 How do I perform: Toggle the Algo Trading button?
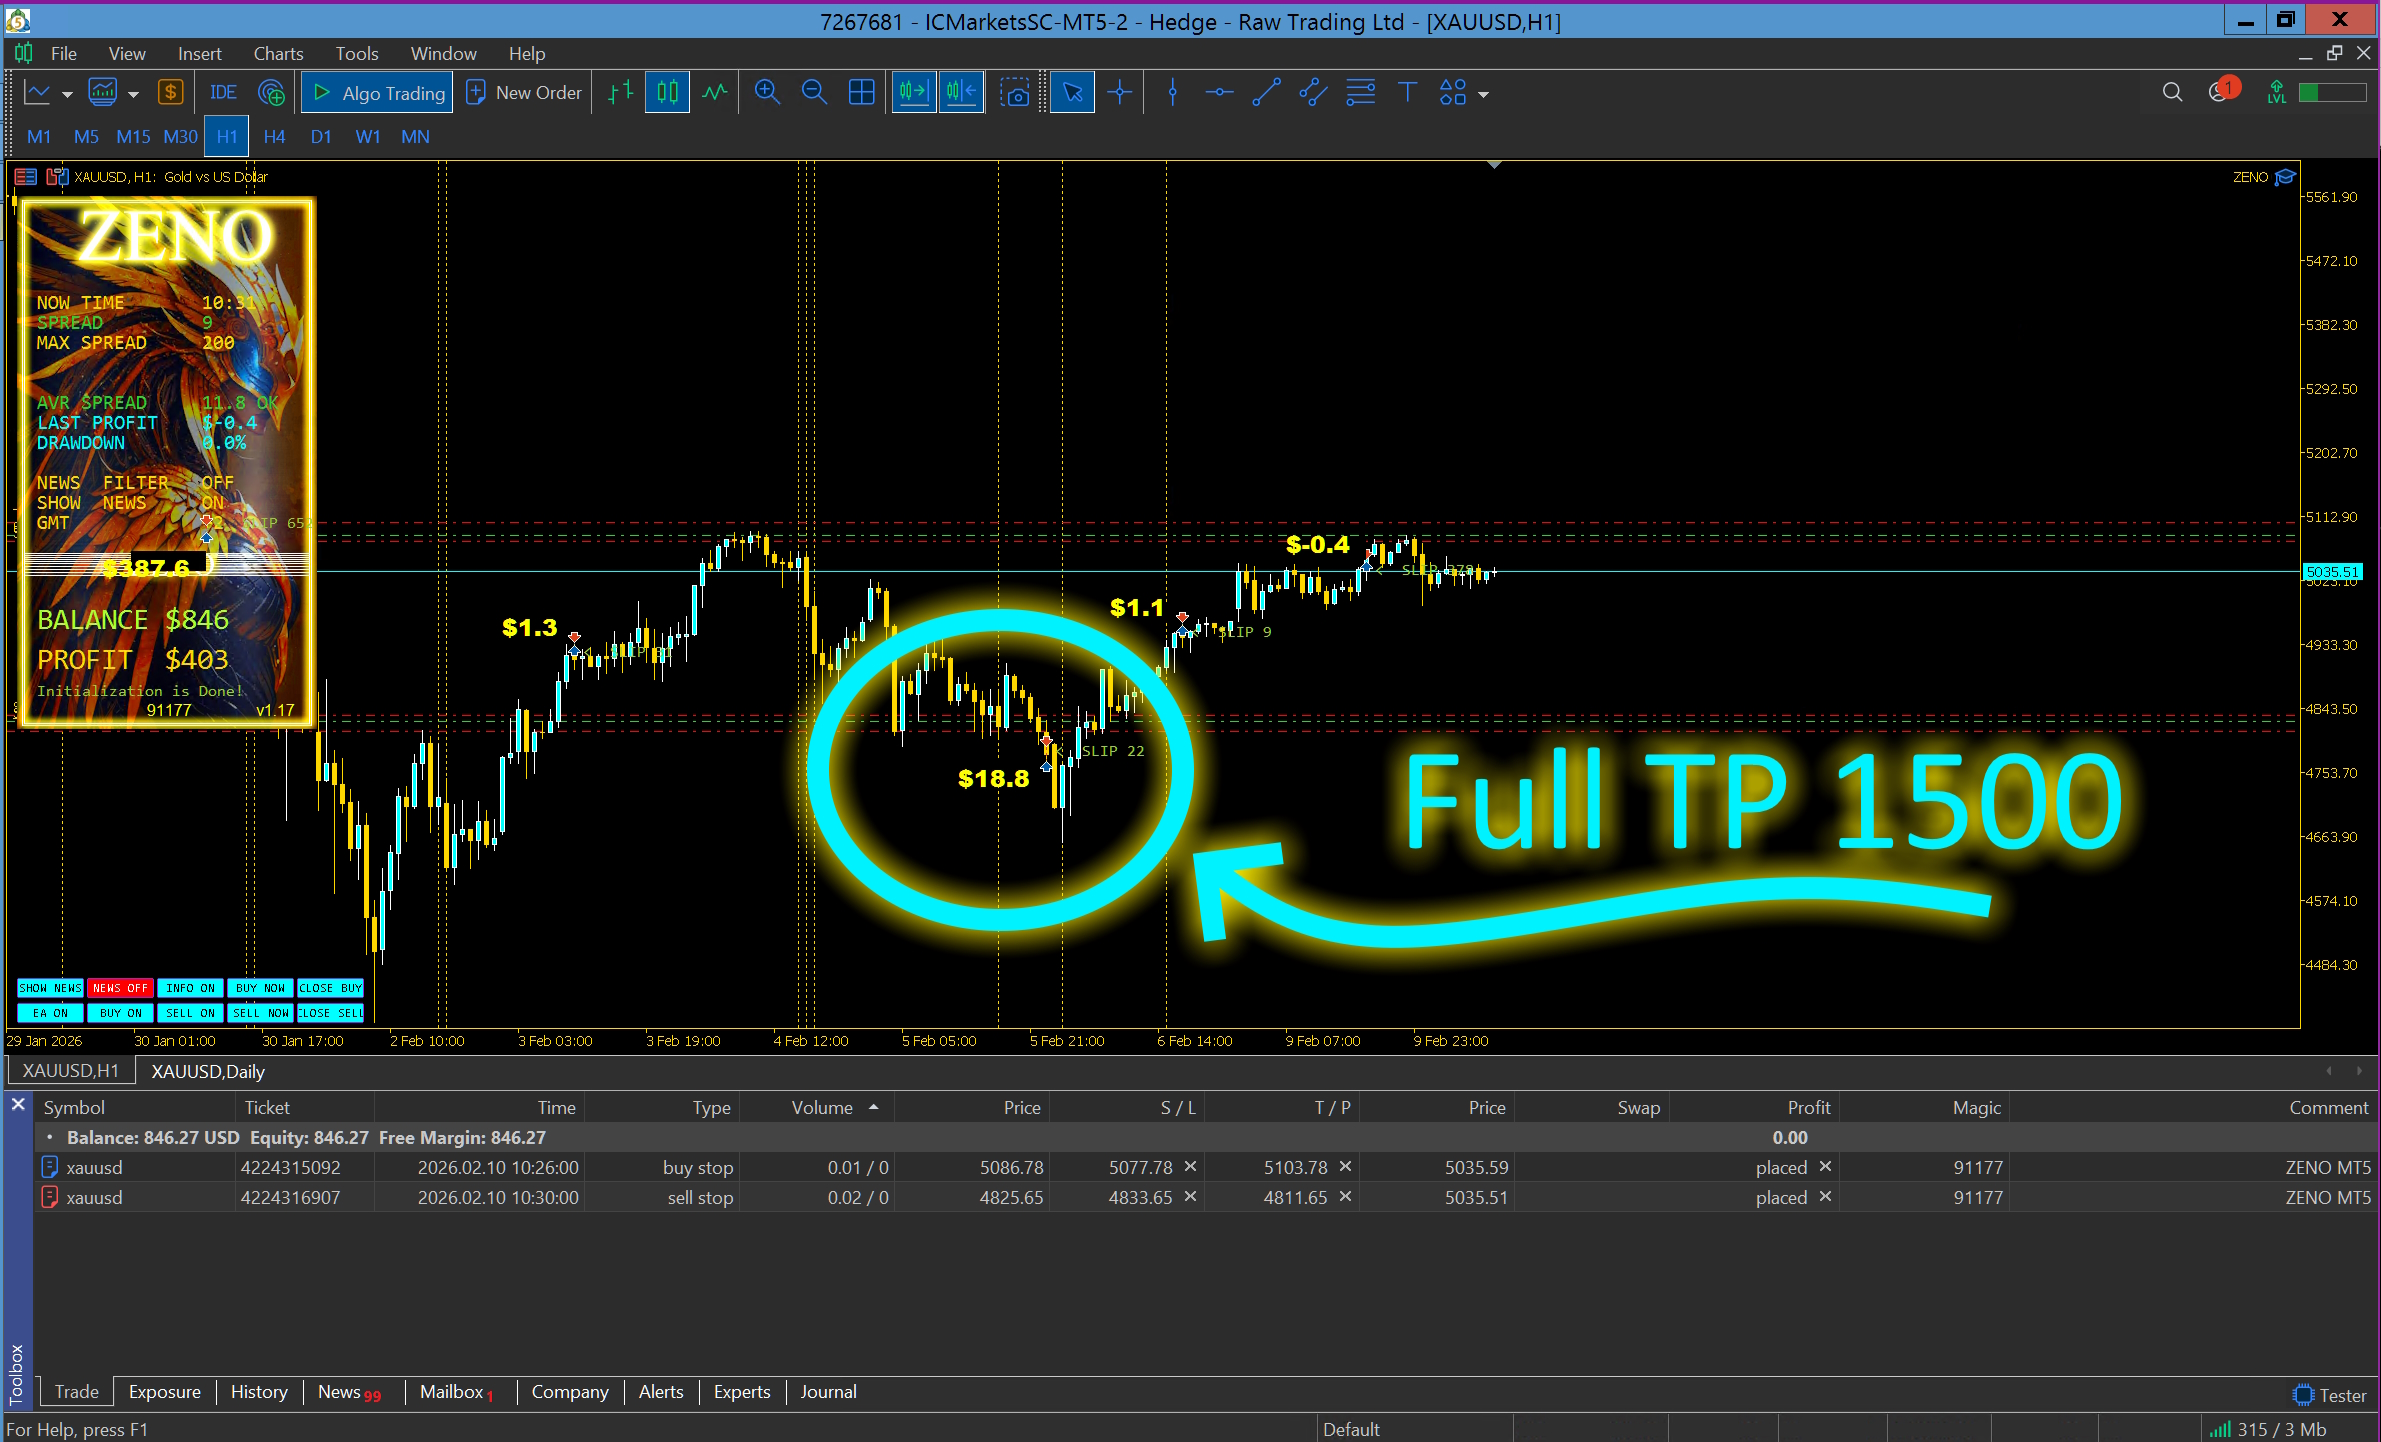click(x=378, y=93)
